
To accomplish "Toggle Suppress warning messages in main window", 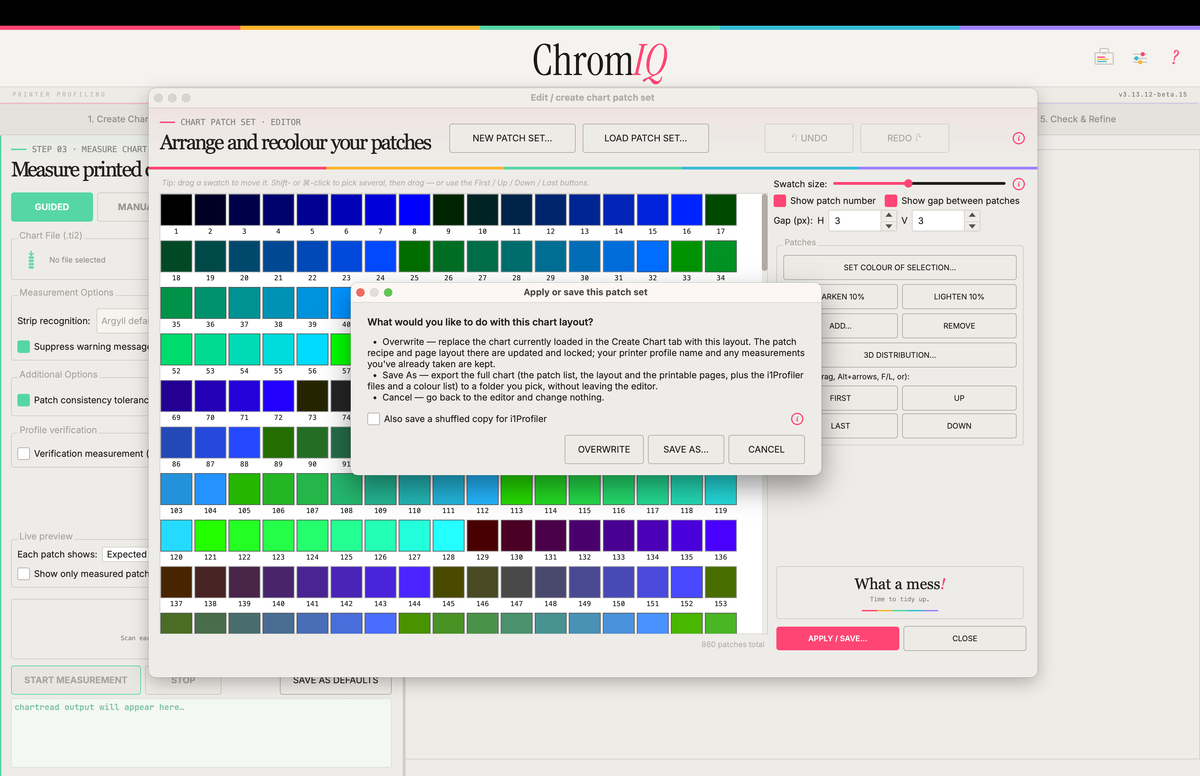I will pyautogui.click(x=24, y=347).
